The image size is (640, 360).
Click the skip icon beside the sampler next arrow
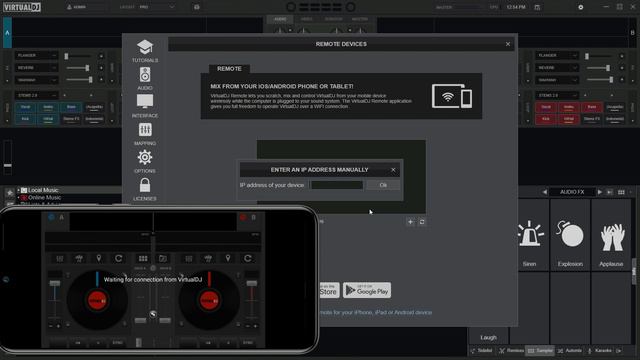point(610,192)
